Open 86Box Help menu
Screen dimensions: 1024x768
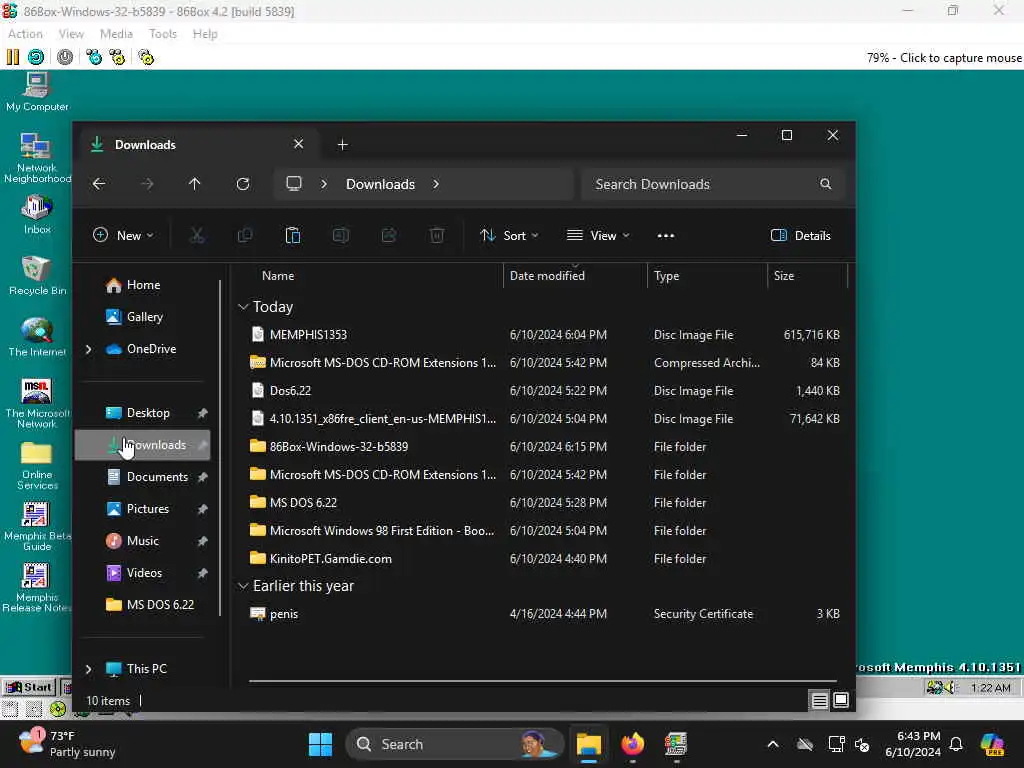205,34
